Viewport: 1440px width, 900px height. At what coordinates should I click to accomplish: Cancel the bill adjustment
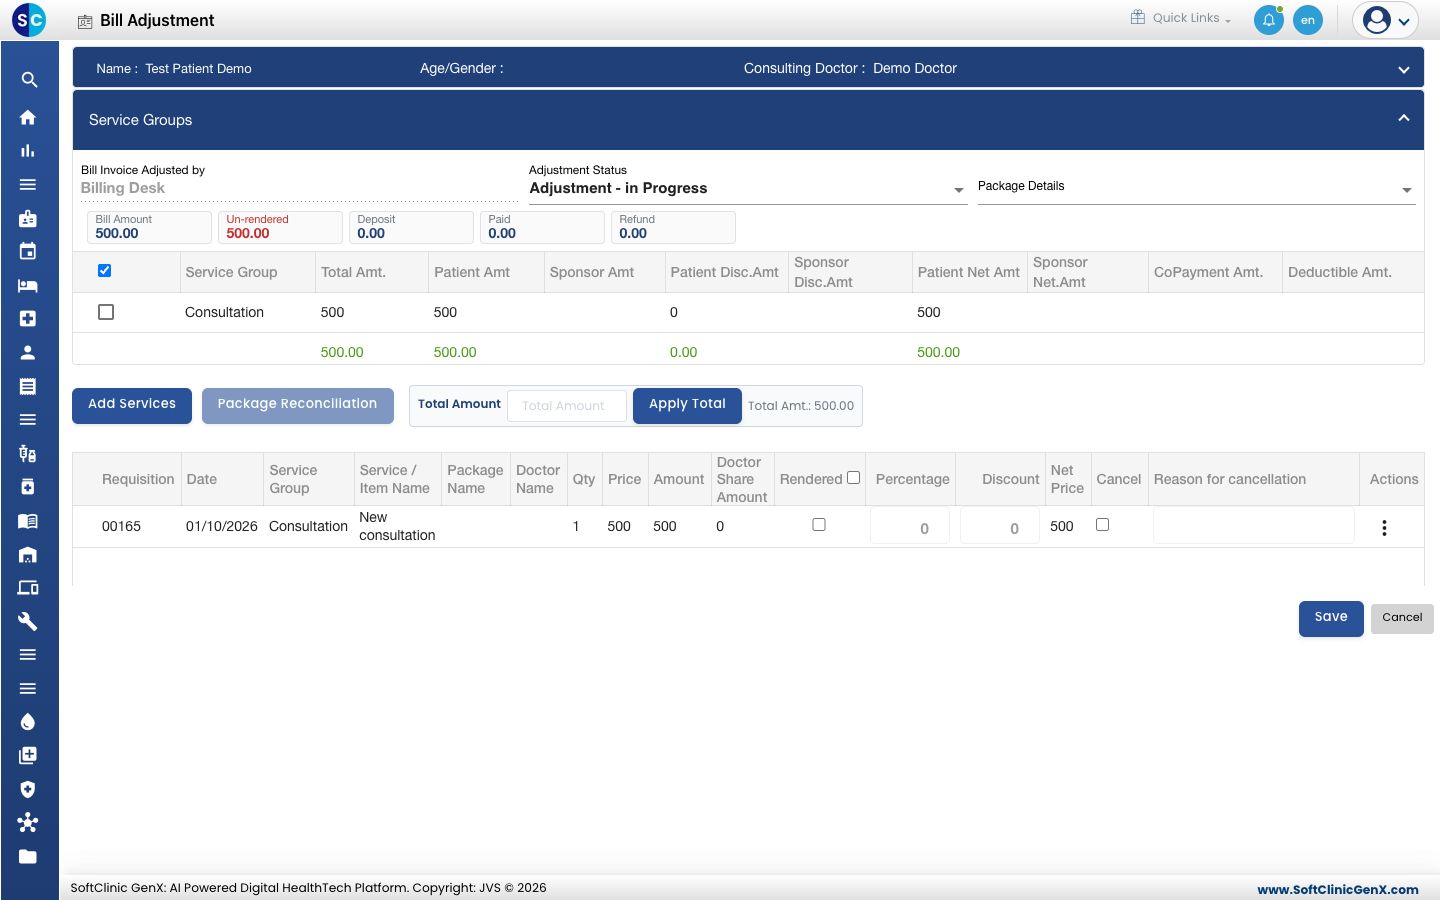pos(1402,618)
